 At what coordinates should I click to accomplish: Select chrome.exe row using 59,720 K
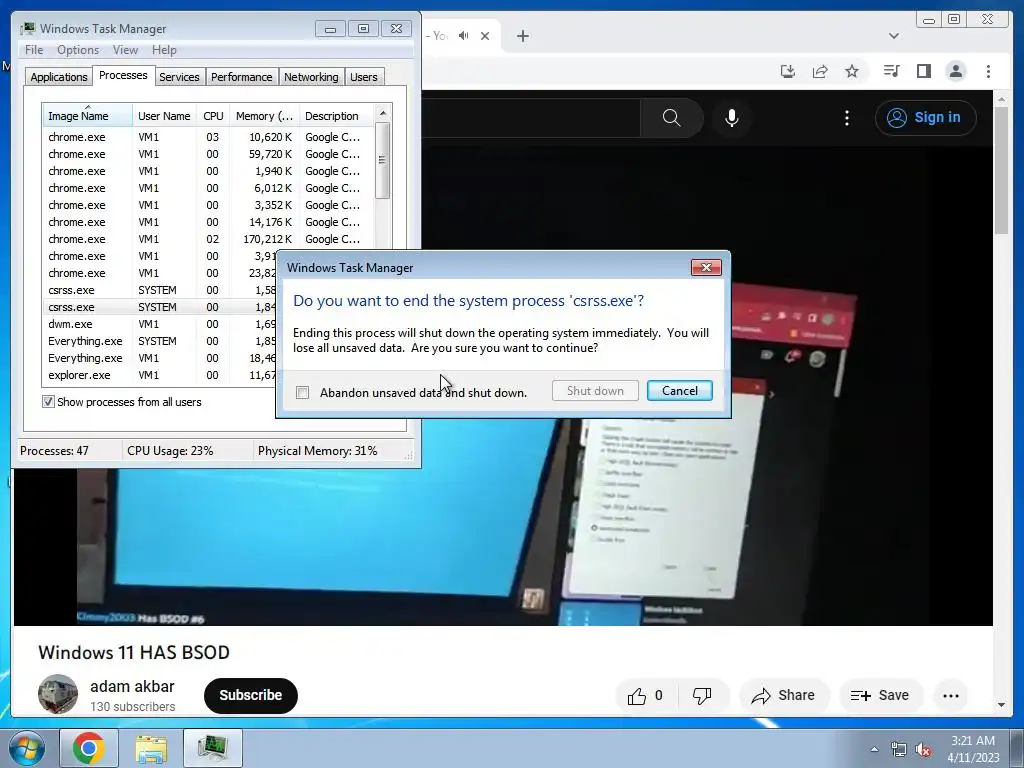pos(209,154)
